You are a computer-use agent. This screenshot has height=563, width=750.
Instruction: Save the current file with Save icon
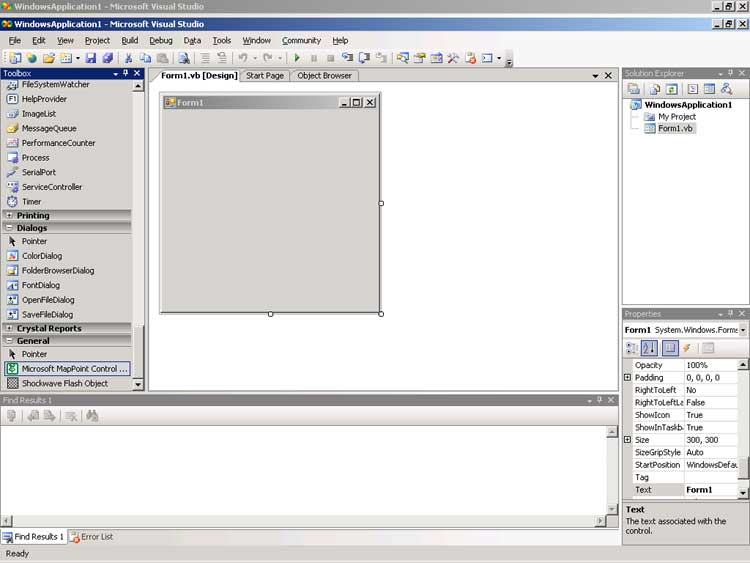(x=91, y=58)
